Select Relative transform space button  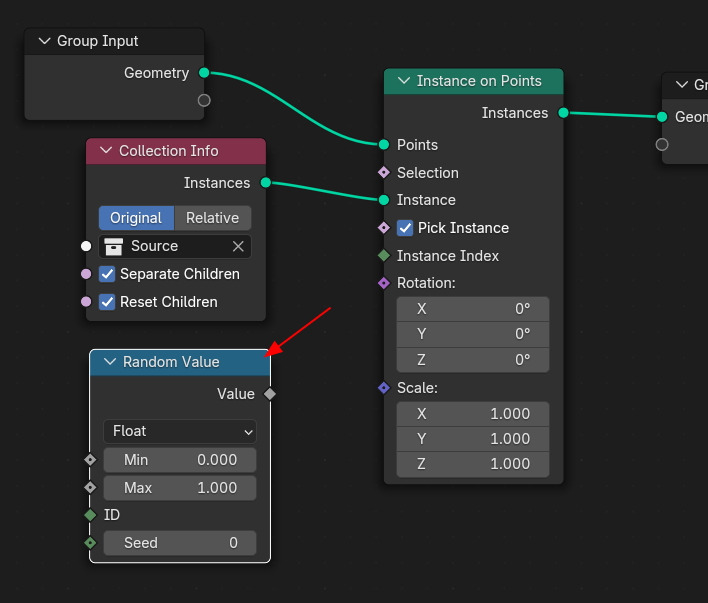pyautogui.click(x=213, y=218)
